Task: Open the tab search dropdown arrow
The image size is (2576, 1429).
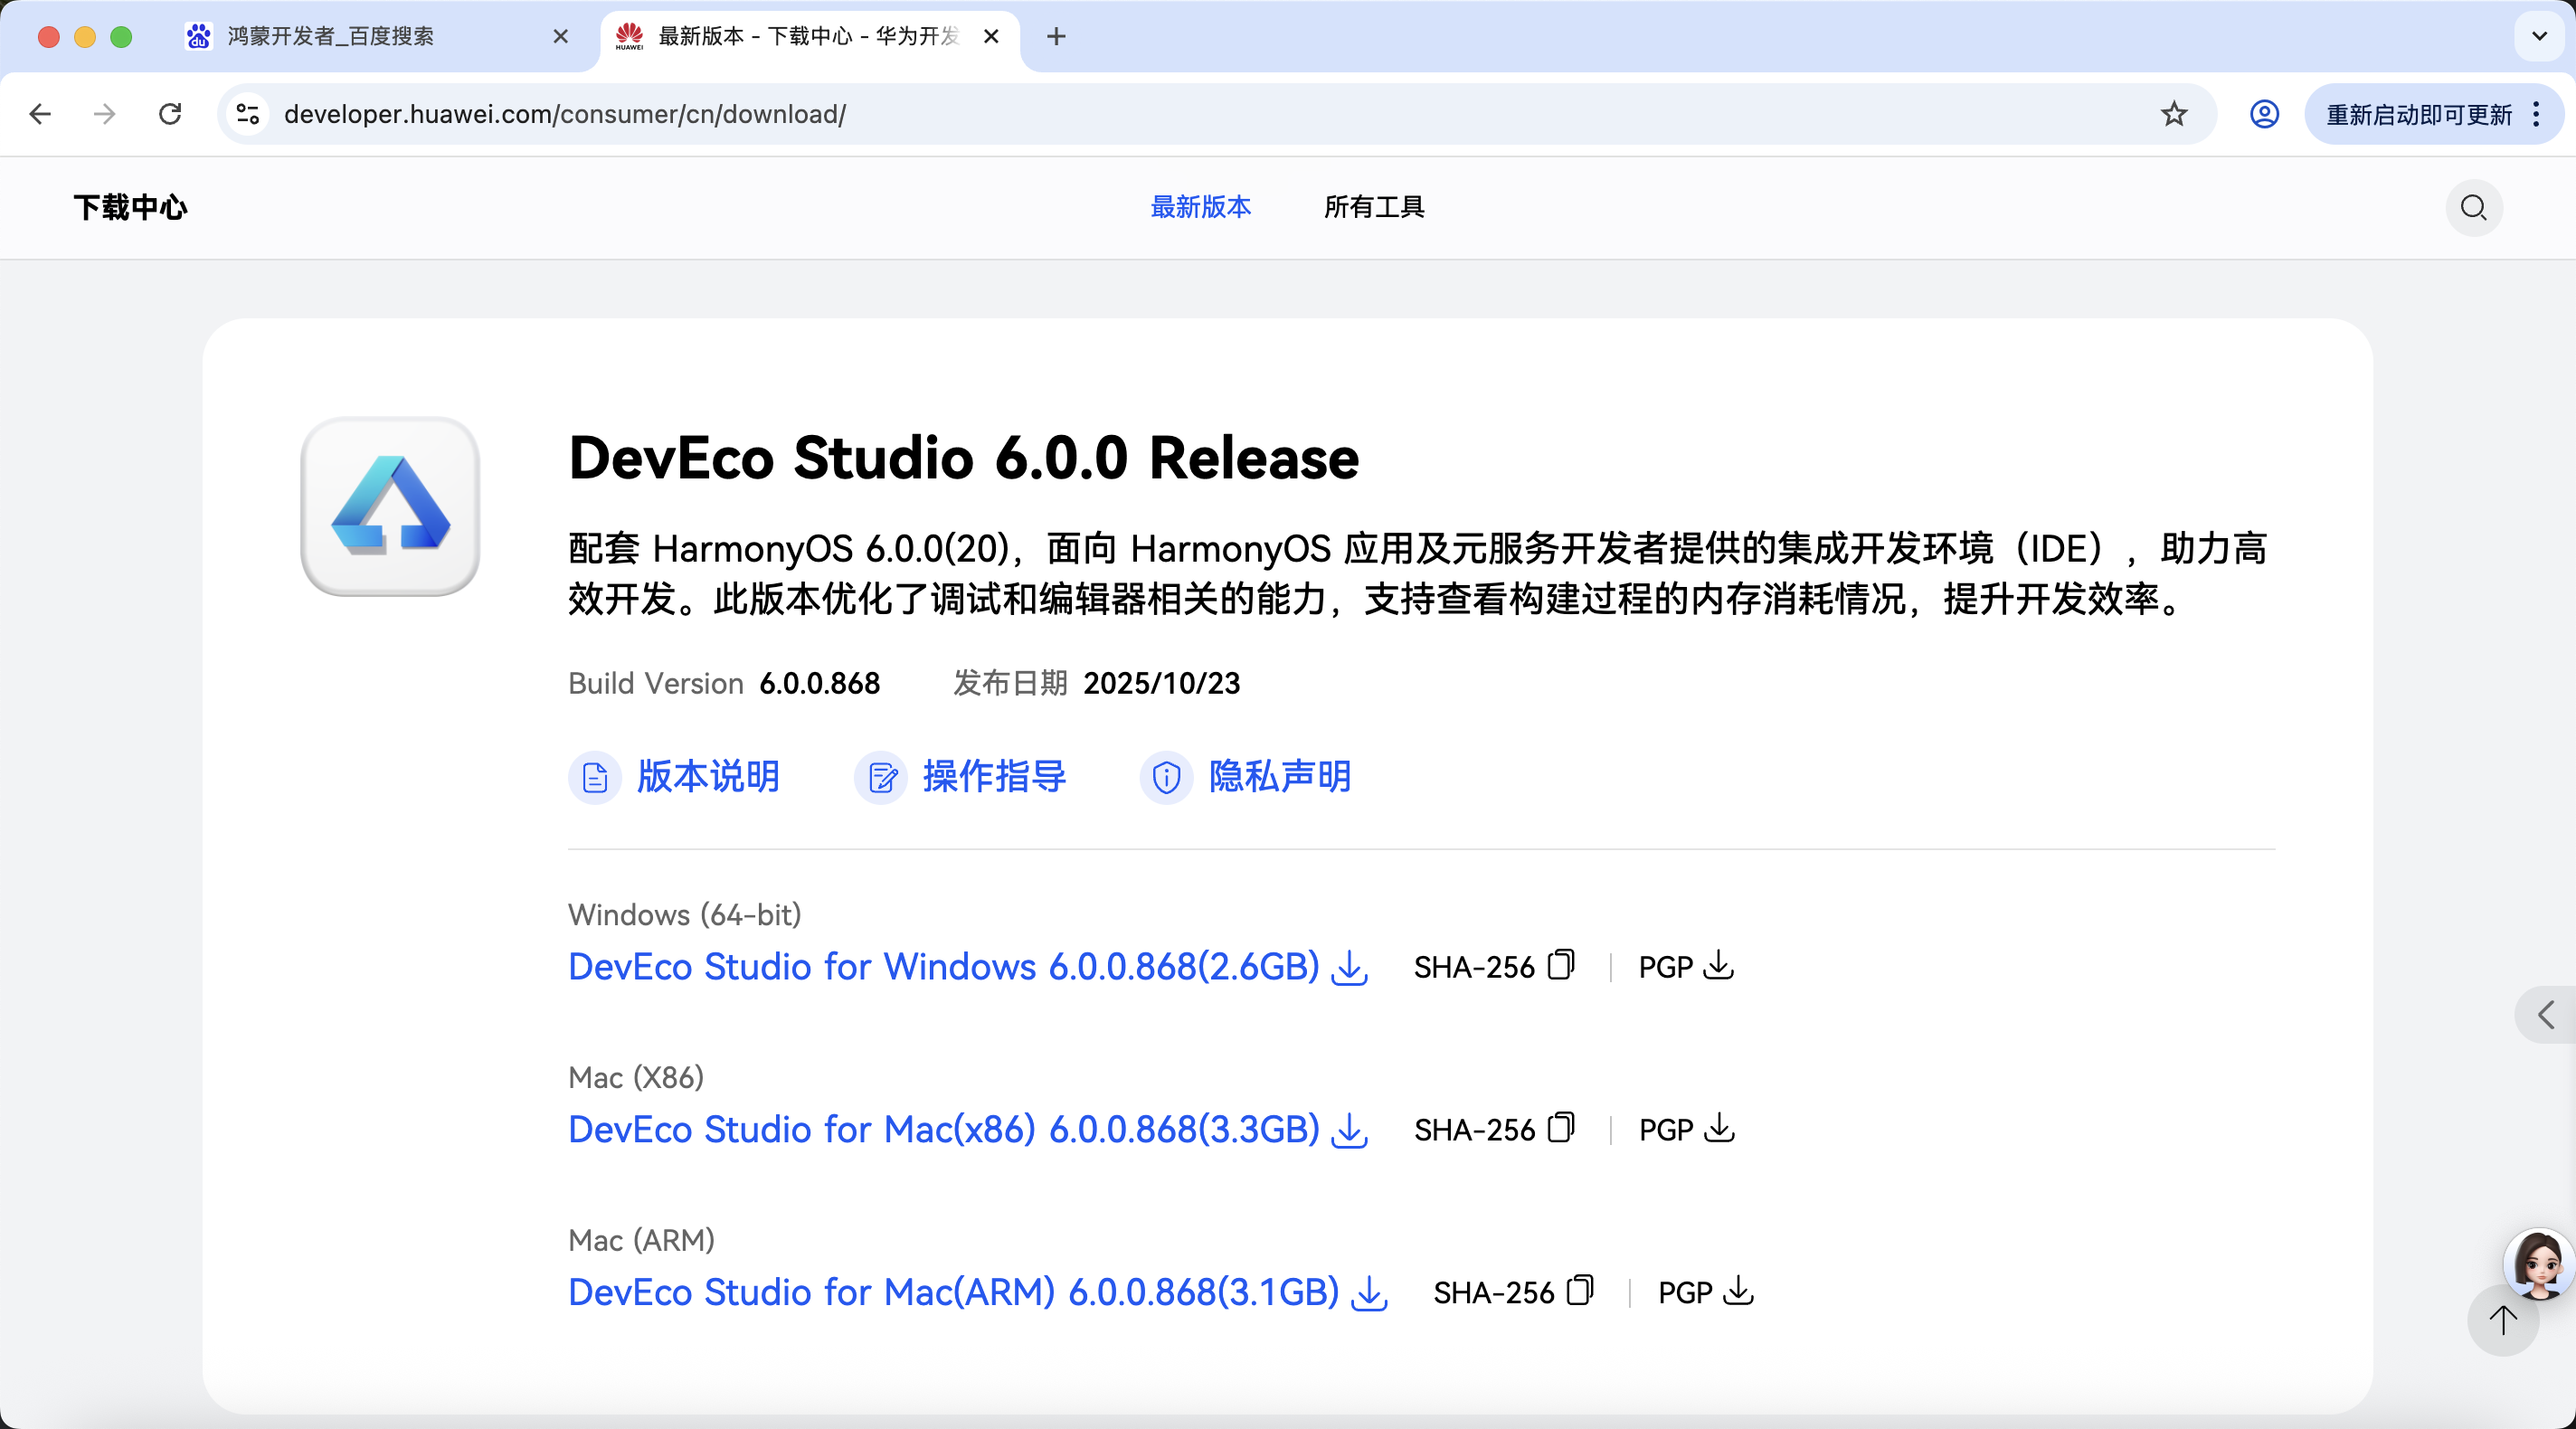Action: (x=2539, y=36)
